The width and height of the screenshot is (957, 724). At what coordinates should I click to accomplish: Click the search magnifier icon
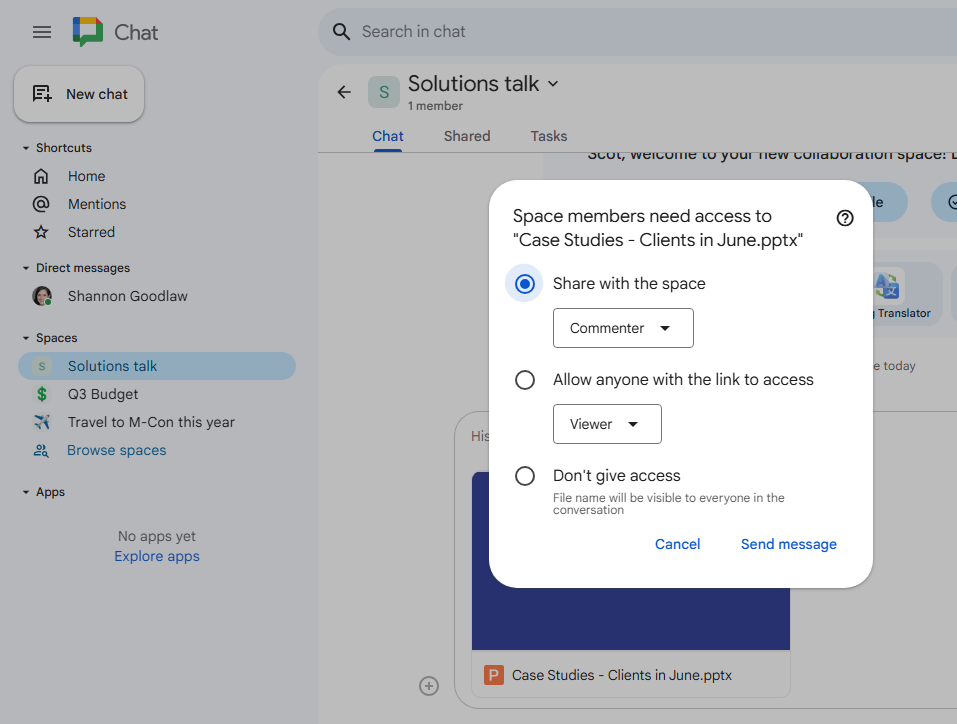point(341,32)
